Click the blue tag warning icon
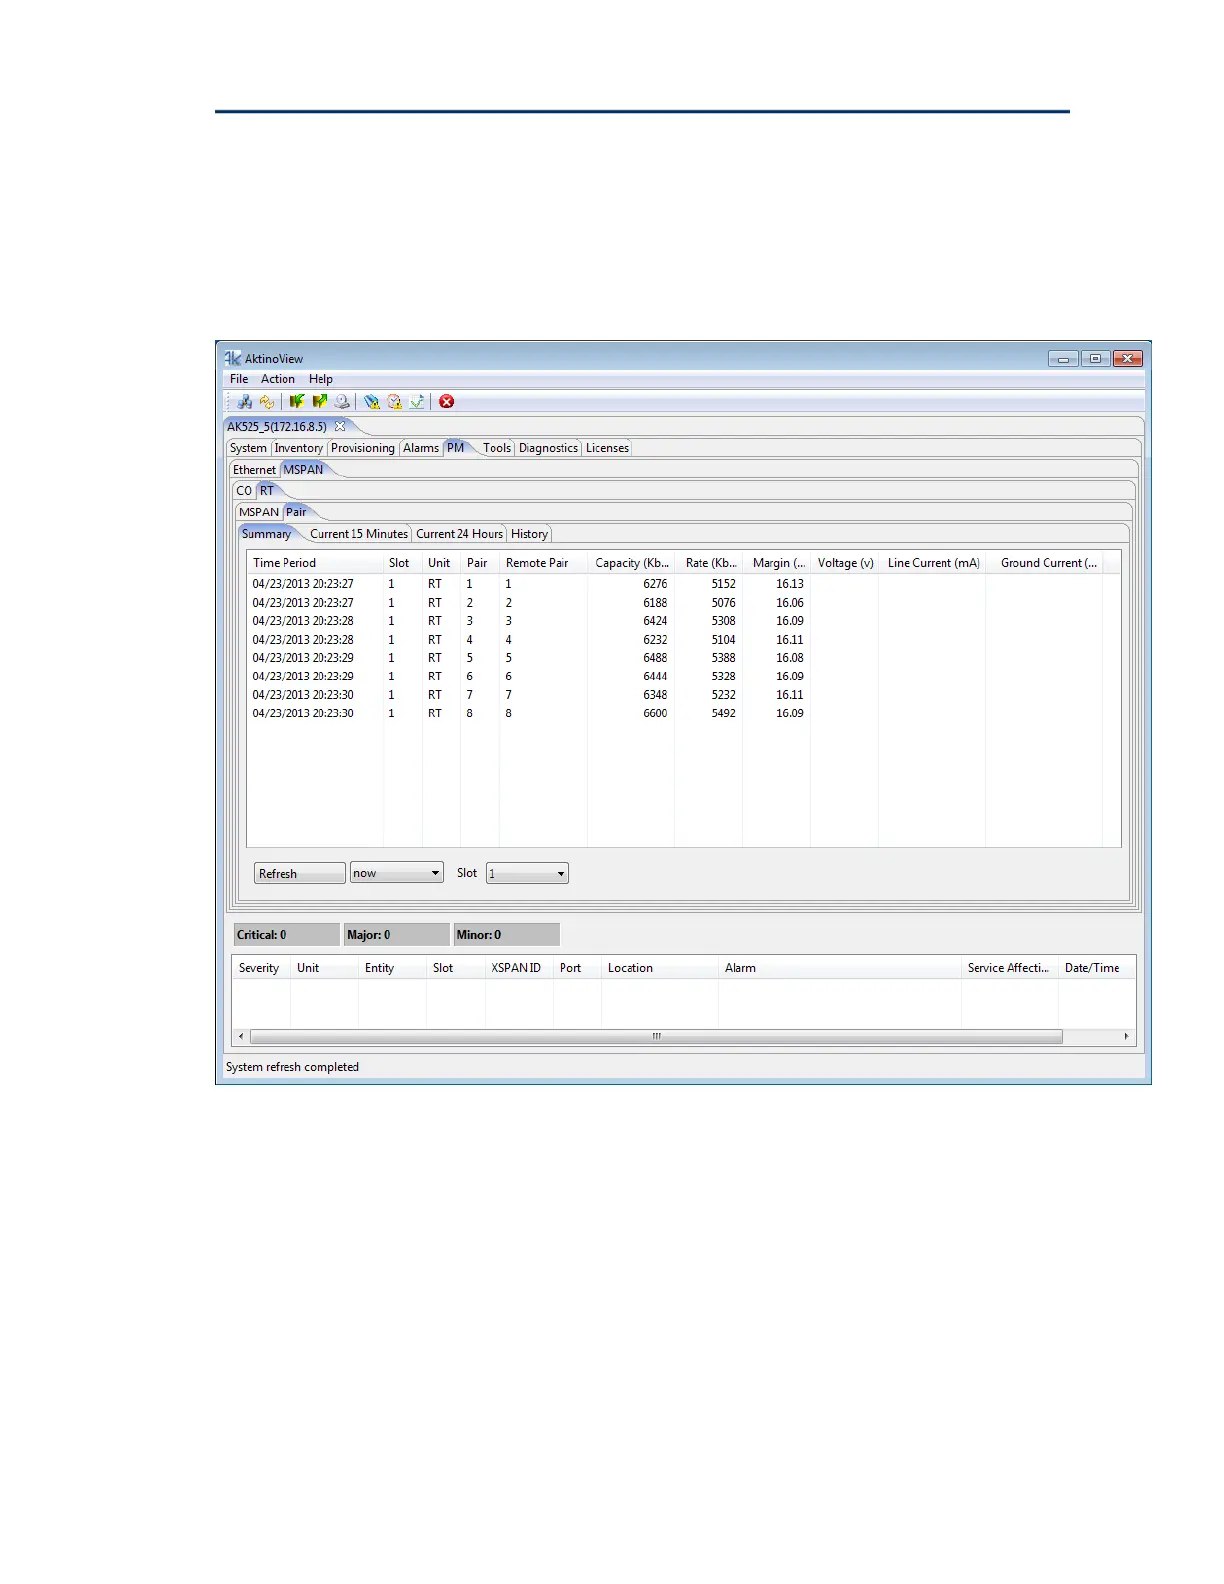This screenshot has width=1224, height=1584. click(x=372, y=401)
